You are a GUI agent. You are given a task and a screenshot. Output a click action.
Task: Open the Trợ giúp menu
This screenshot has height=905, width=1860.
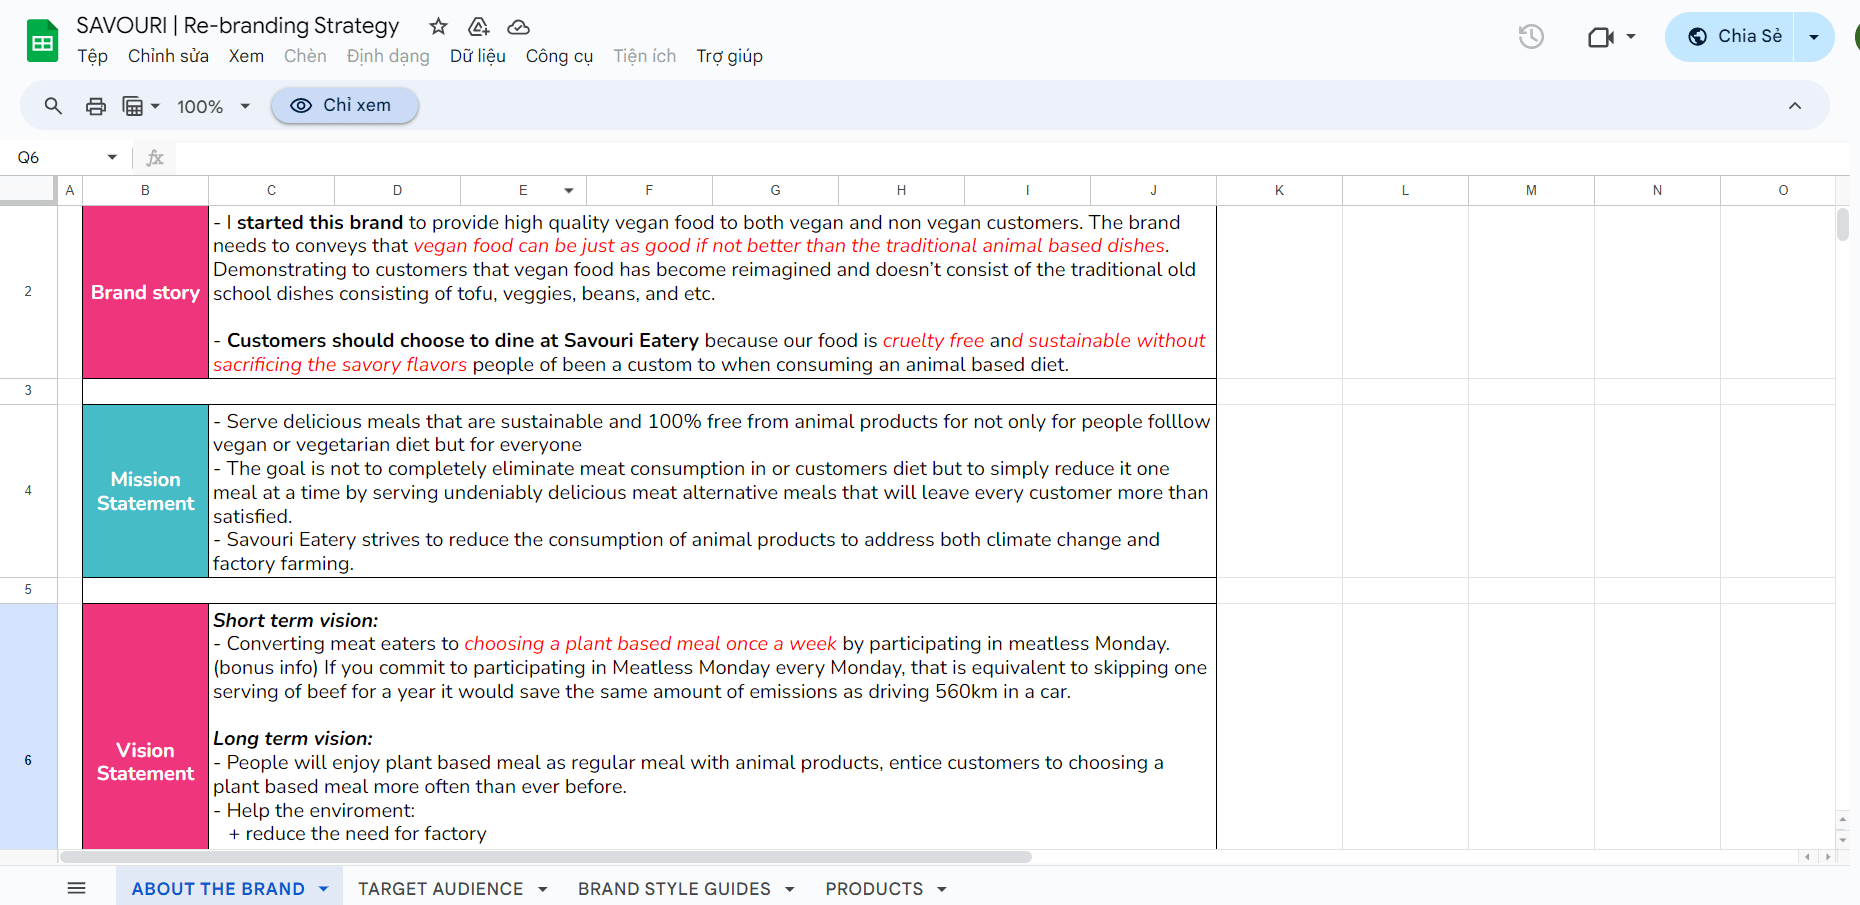tap(730, 56)
